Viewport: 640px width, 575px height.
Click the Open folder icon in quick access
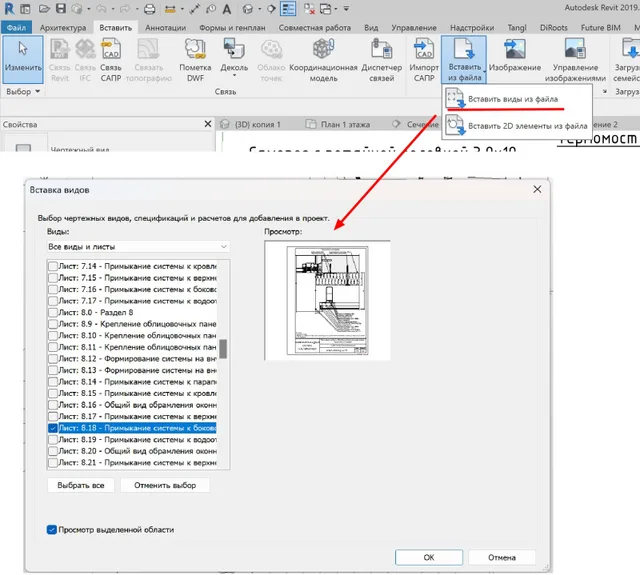pos(44,9)
